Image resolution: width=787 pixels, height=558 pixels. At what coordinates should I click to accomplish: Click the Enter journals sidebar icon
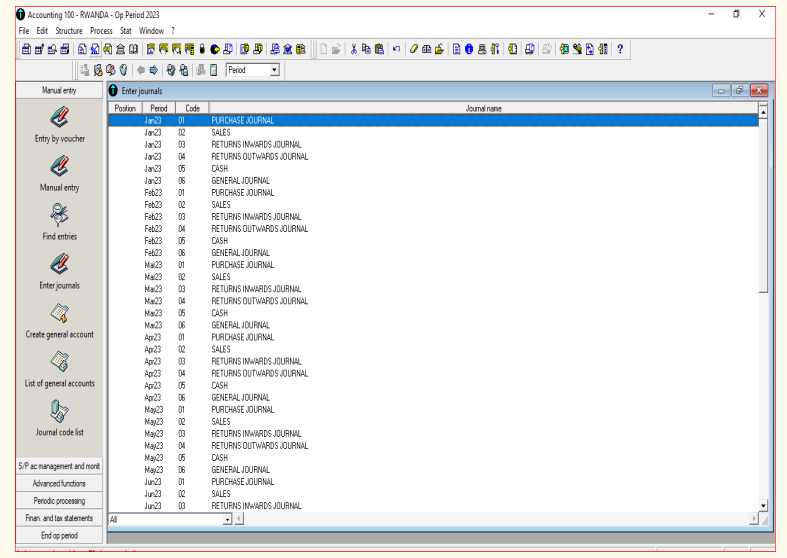59,264
